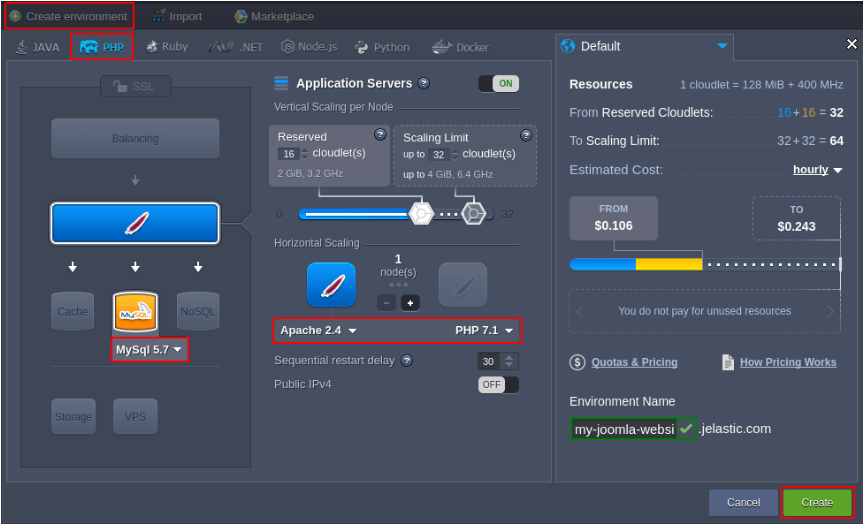Select the Cache node block
Viewport: 863px width, 524px height.
[x=72, y=311]
